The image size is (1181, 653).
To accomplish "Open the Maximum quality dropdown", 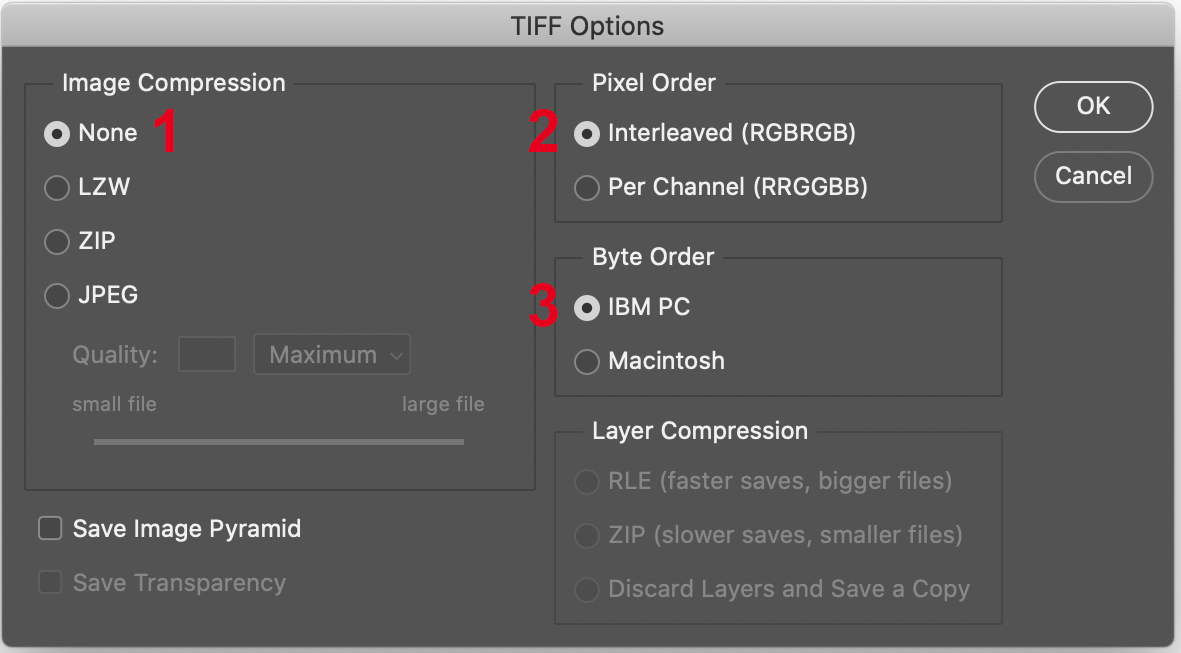I will coord(332,355).
